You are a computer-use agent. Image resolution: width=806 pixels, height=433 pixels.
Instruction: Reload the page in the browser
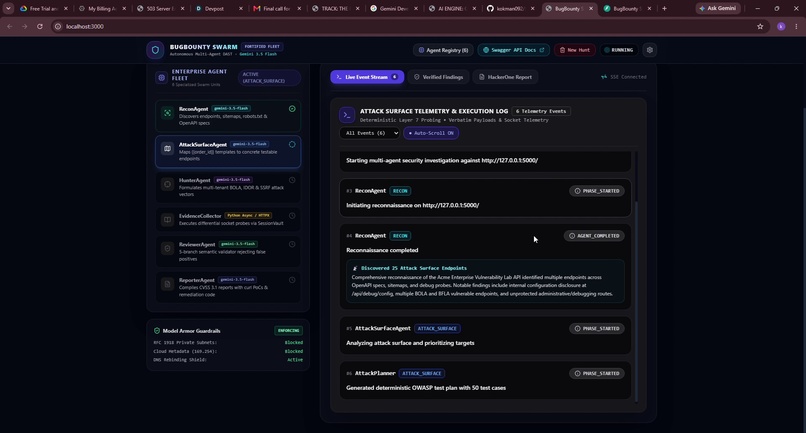click(x=40, y=26)
